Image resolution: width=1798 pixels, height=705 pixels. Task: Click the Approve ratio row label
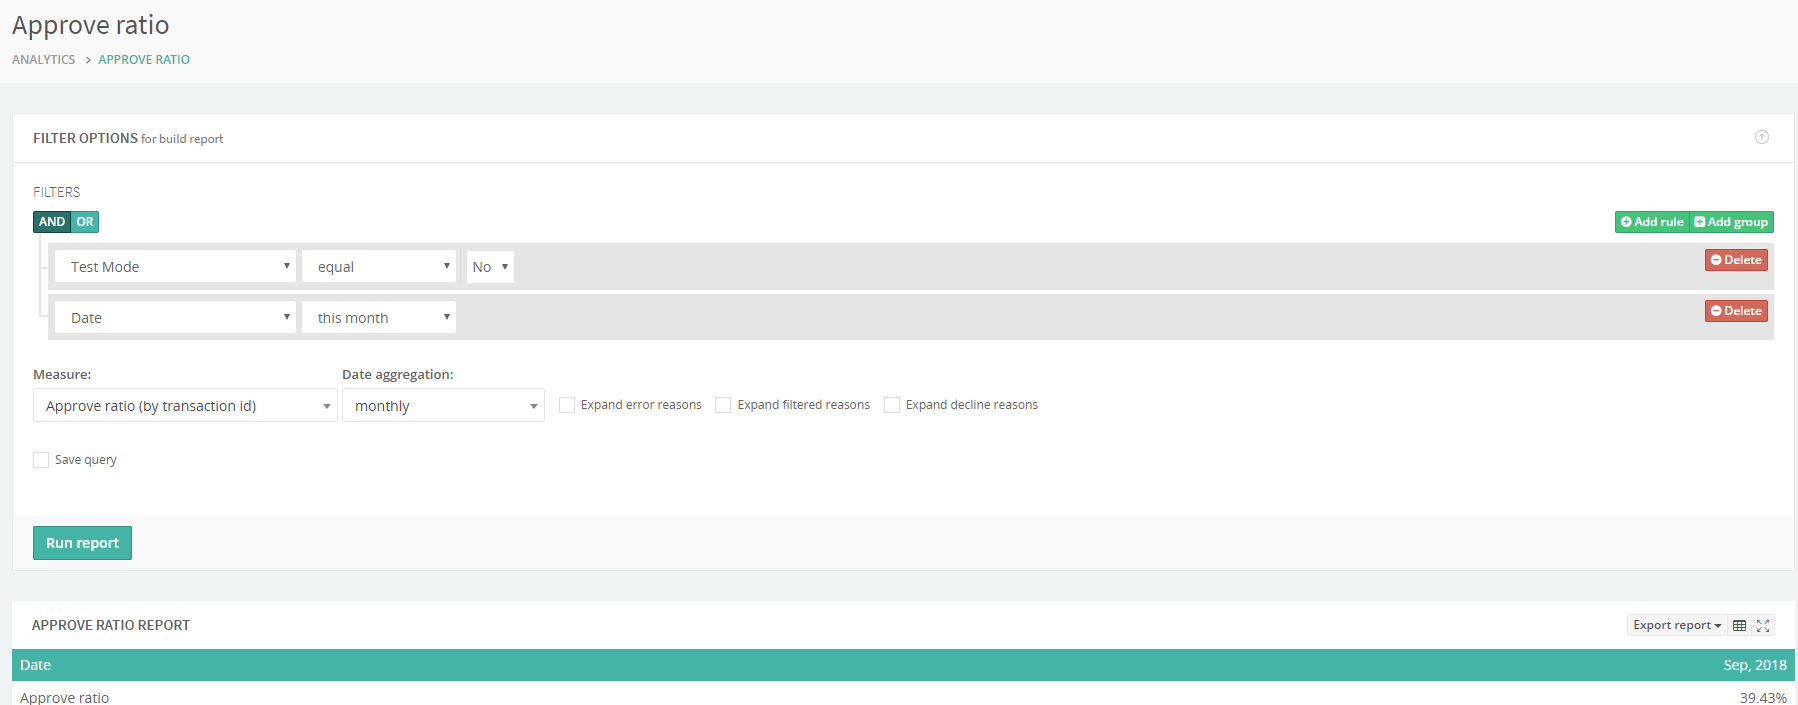tap(65, 697)
